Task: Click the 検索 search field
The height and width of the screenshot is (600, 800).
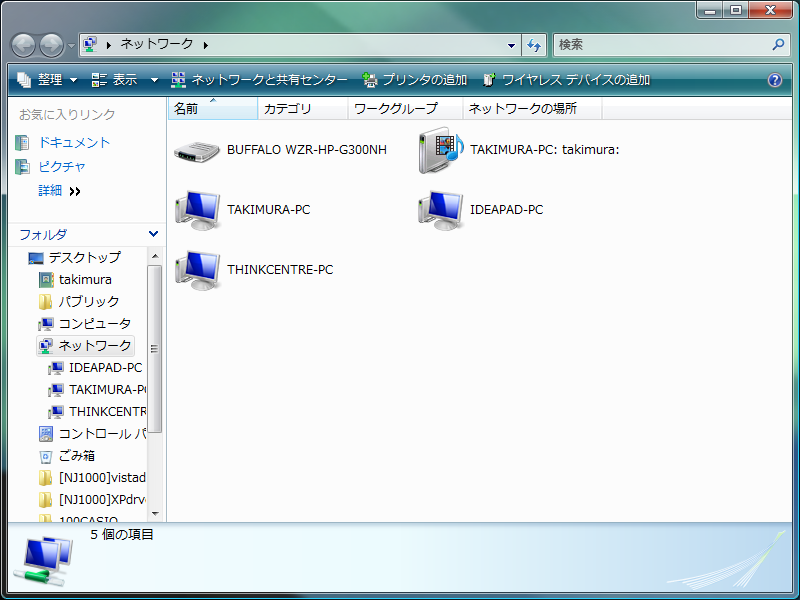Action: click(x=661, y=45)
